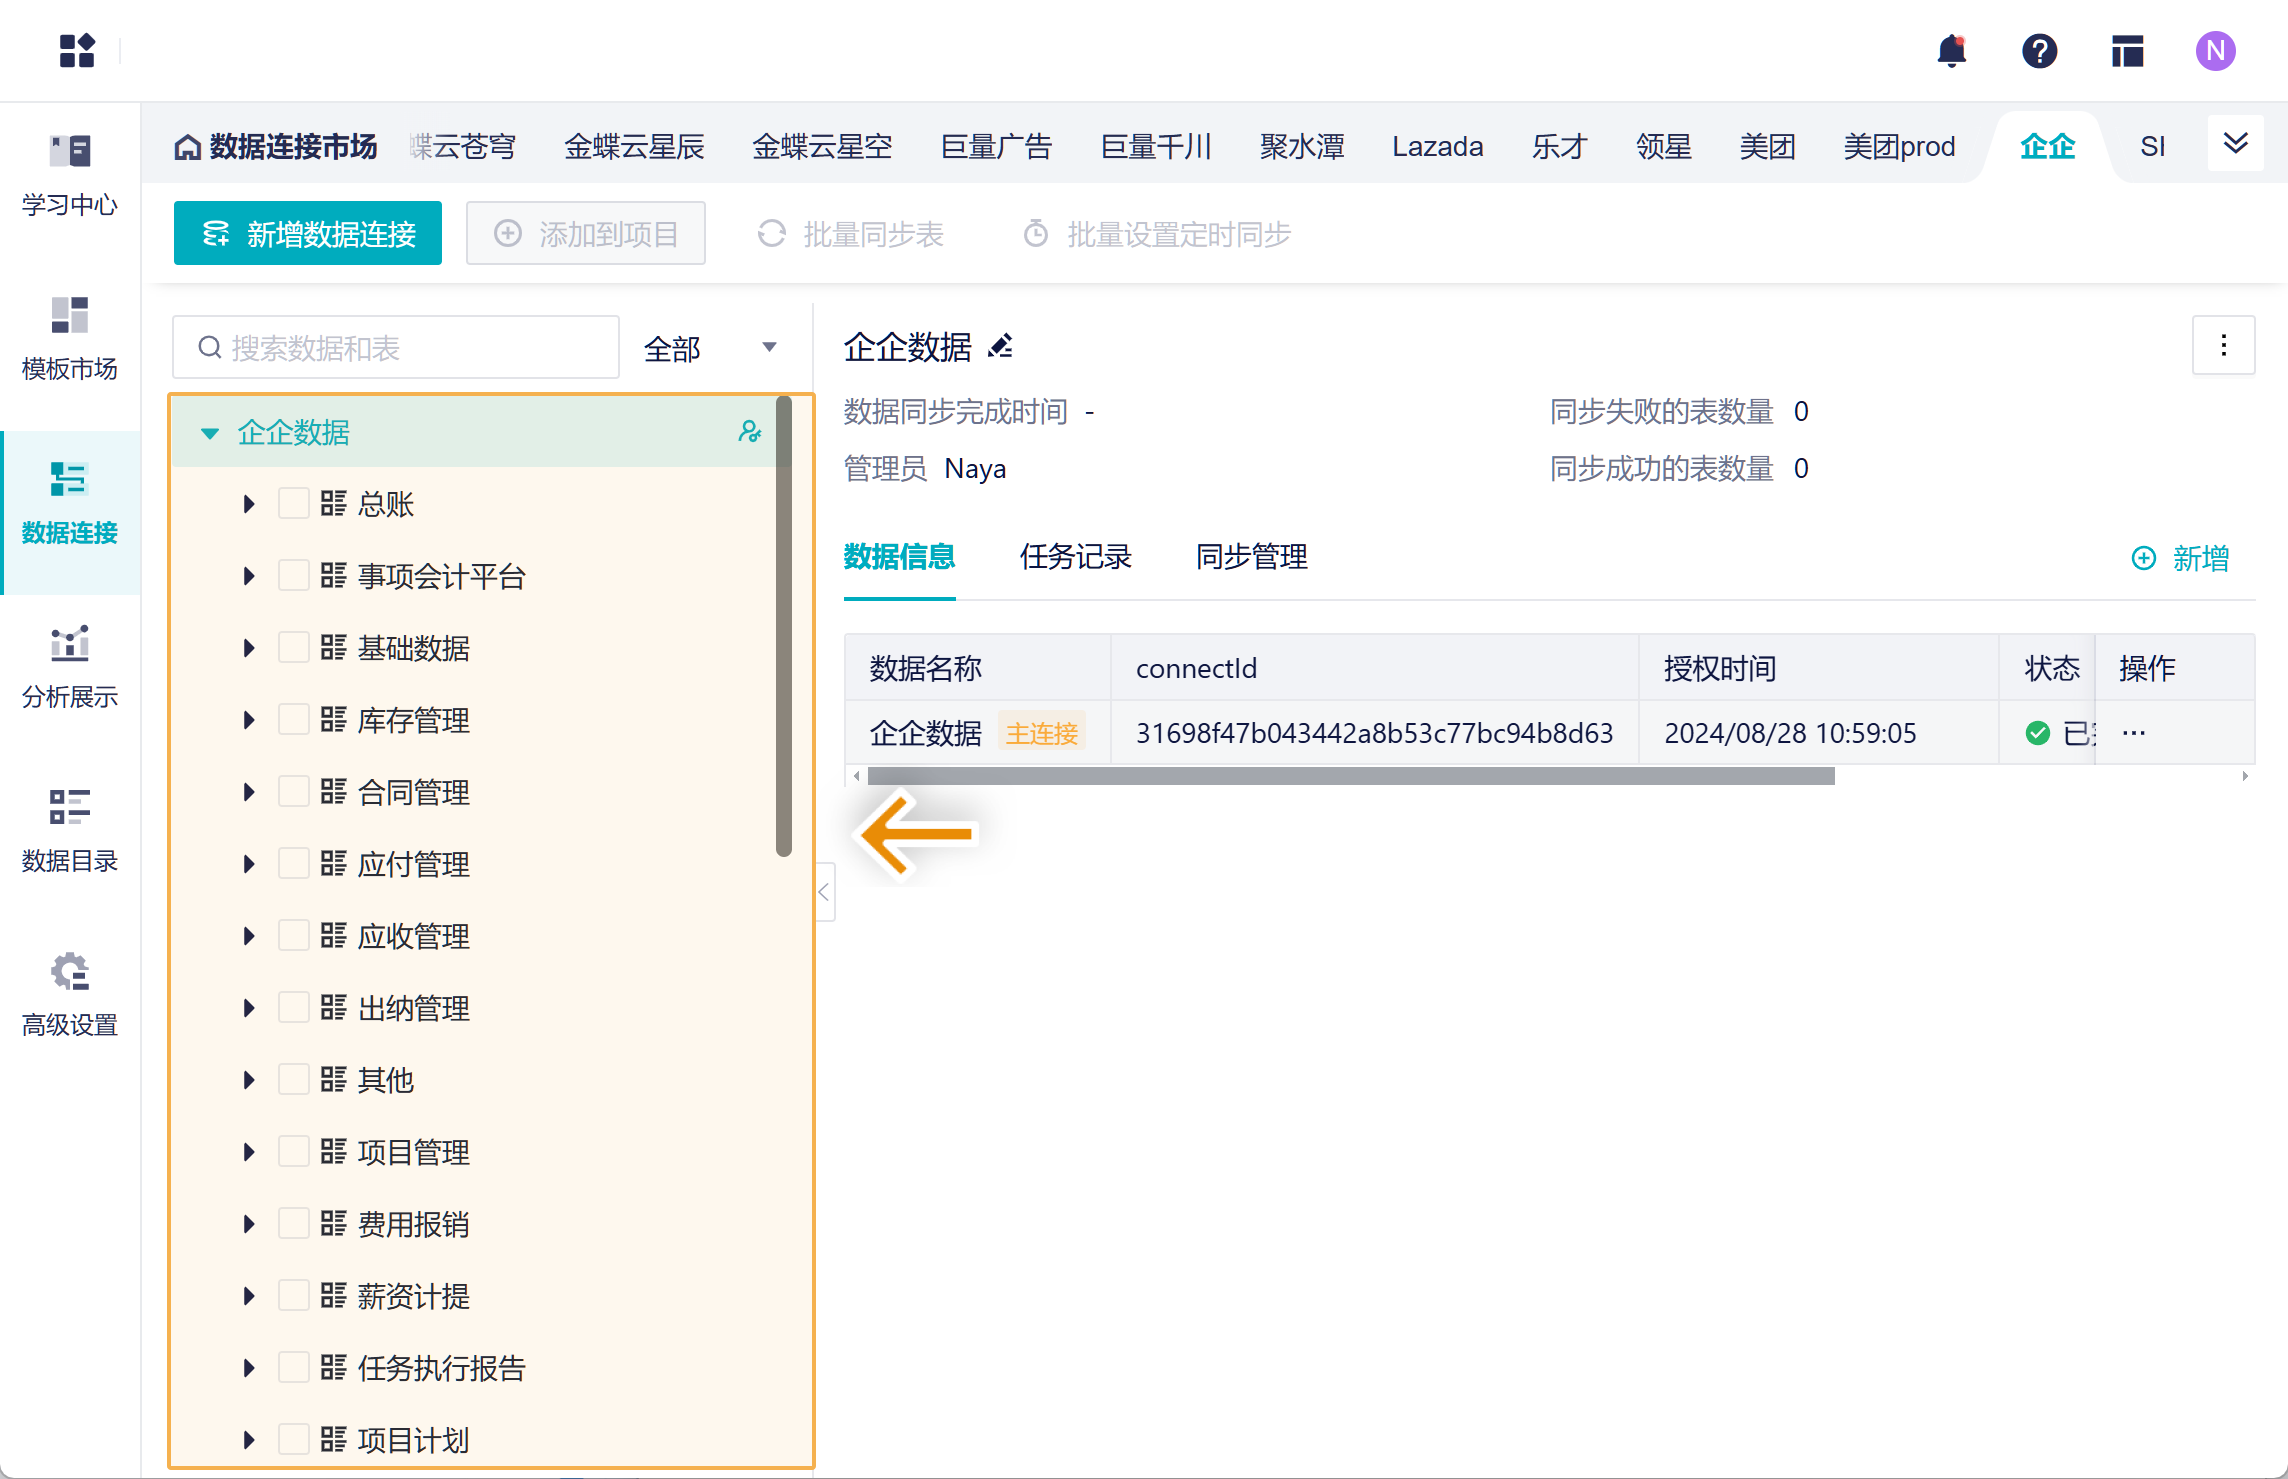The image size is (2288, 1479).
Task: Open 高级设置 in the sidebar
Action: [x=70, y=993]
